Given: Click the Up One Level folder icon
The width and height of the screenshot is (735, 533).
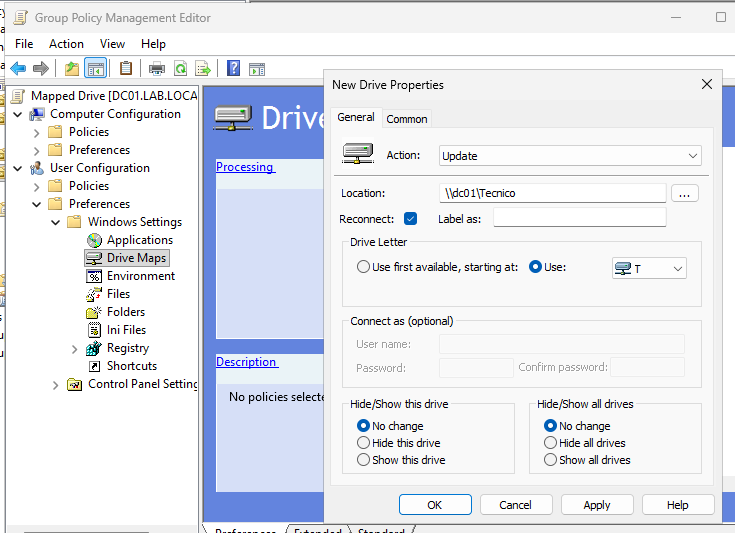Looking at the screenshot, I should (71, 68).
